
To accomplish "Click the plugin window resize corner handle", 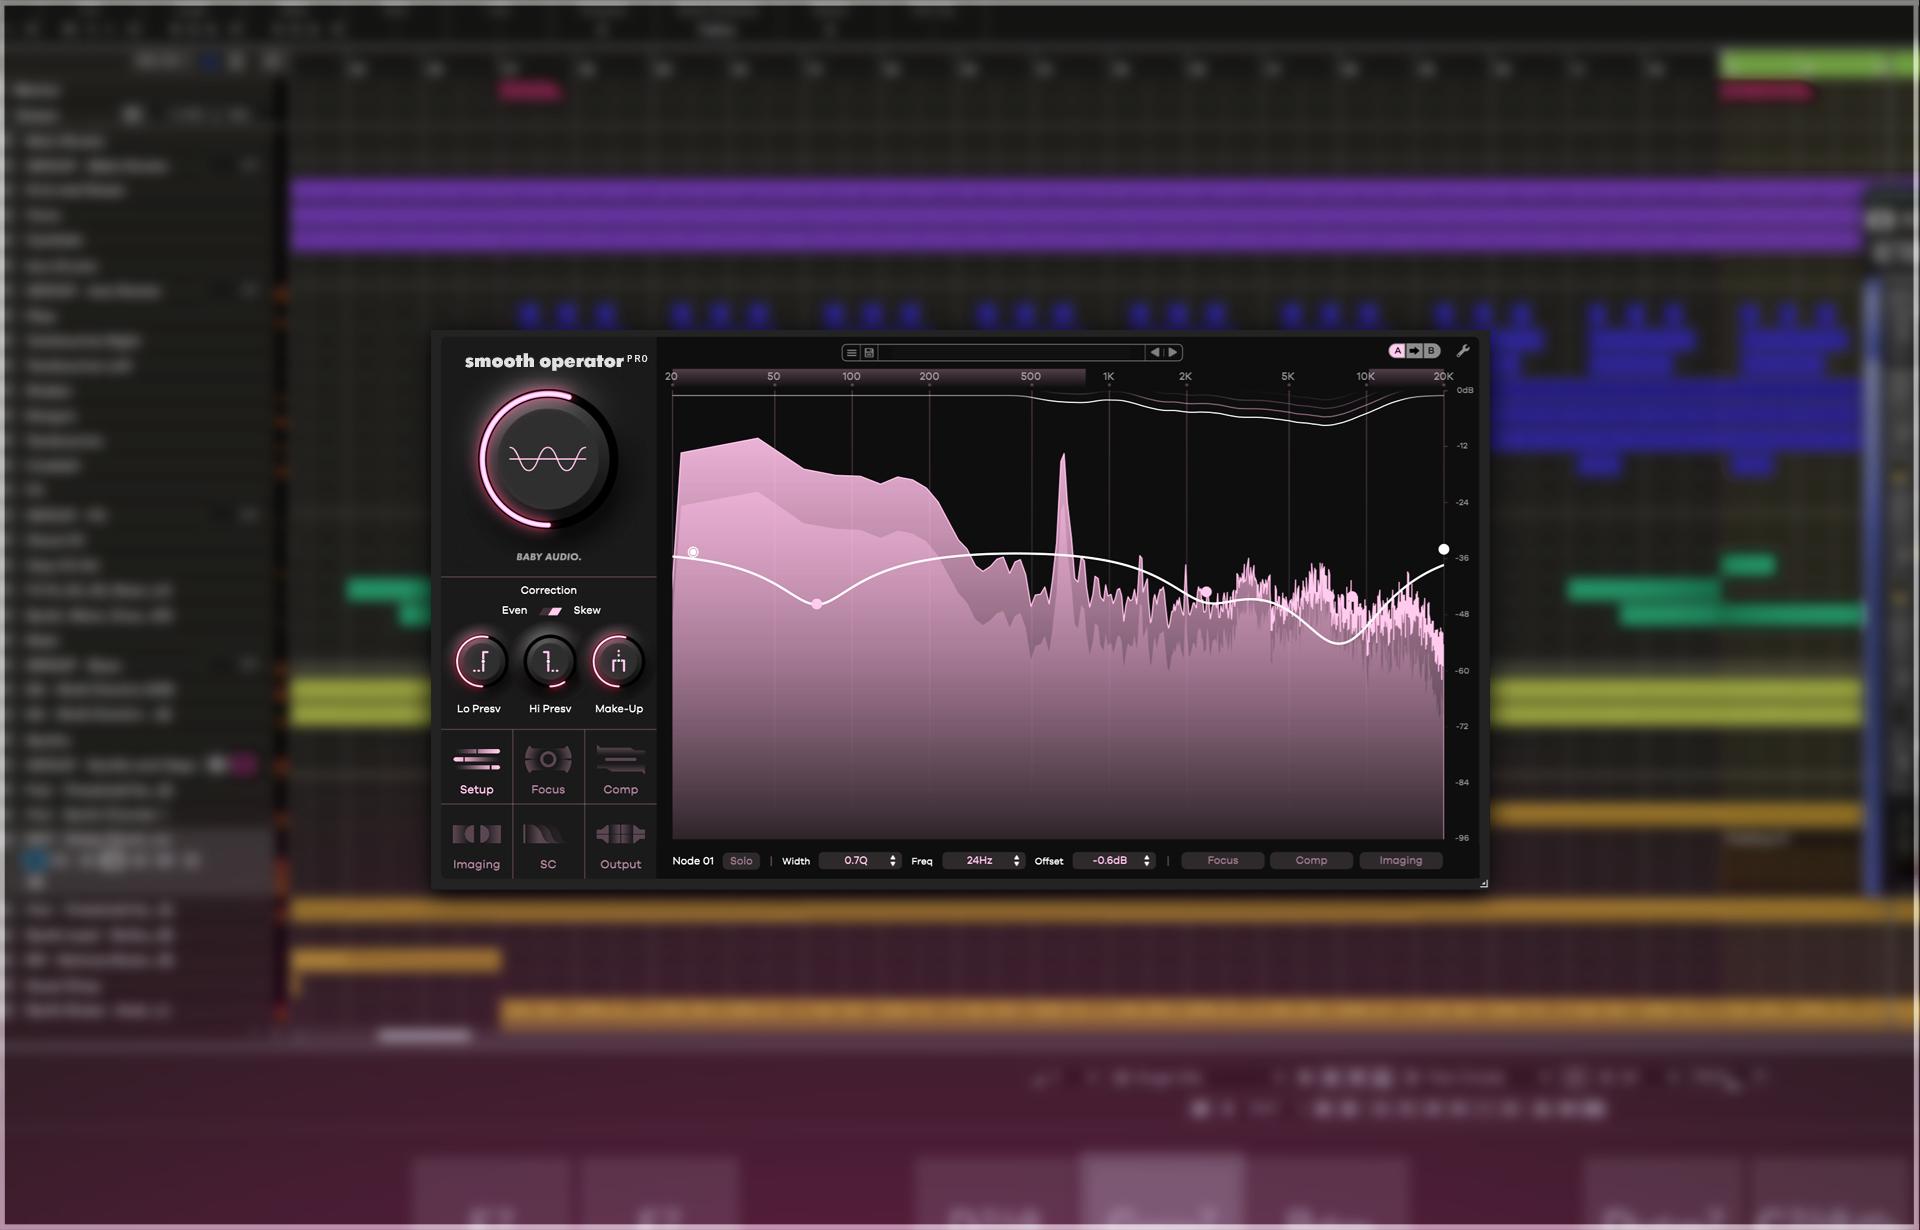I will (1483, 883).
